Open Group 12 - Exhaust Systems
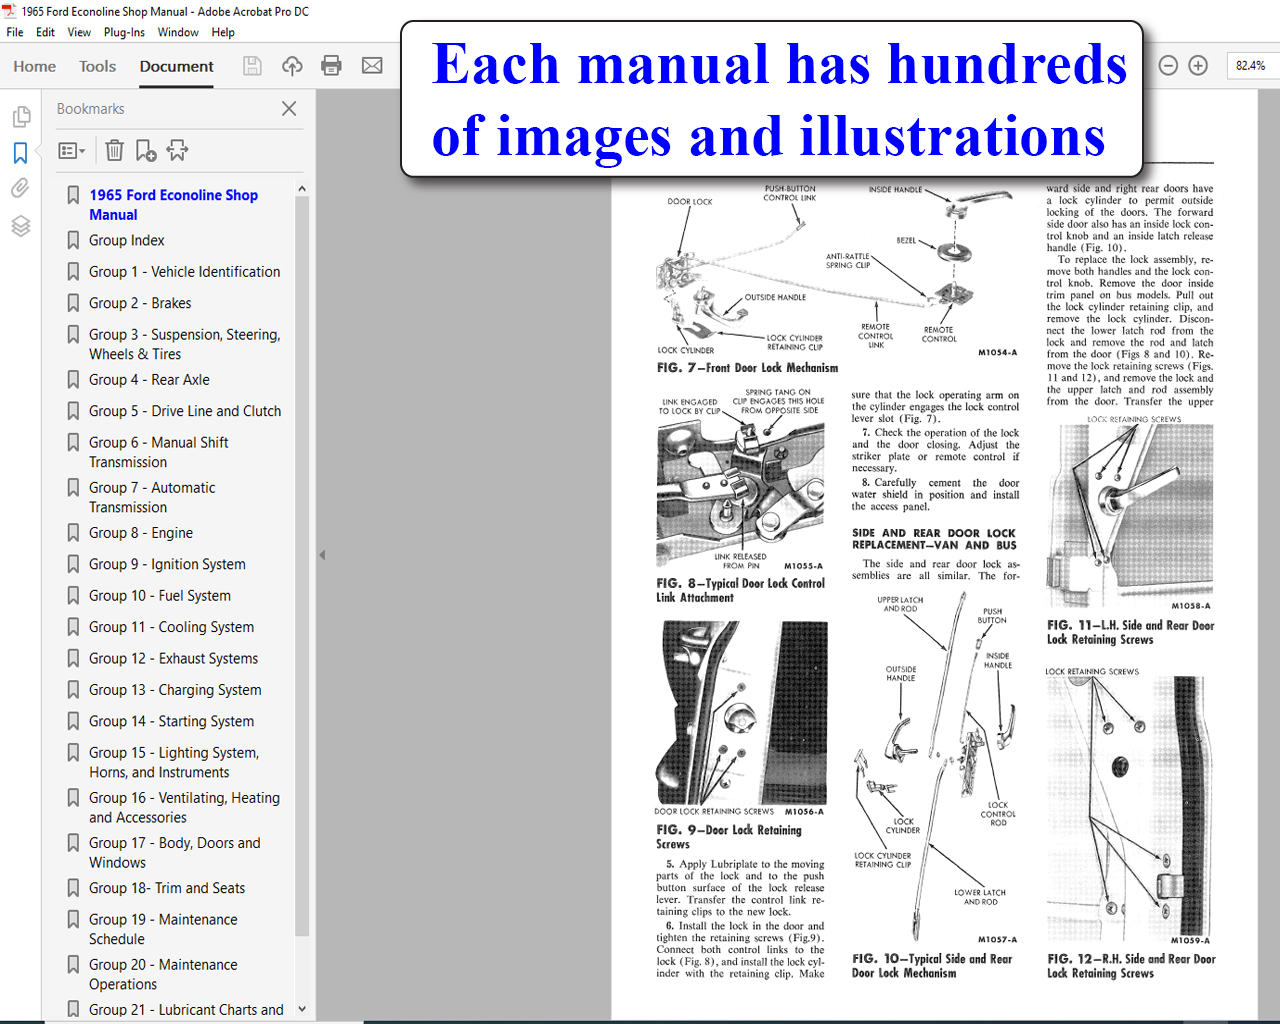Image resolution: width=1280 pixels, height=1024 pixels. [x=173, y=658]
